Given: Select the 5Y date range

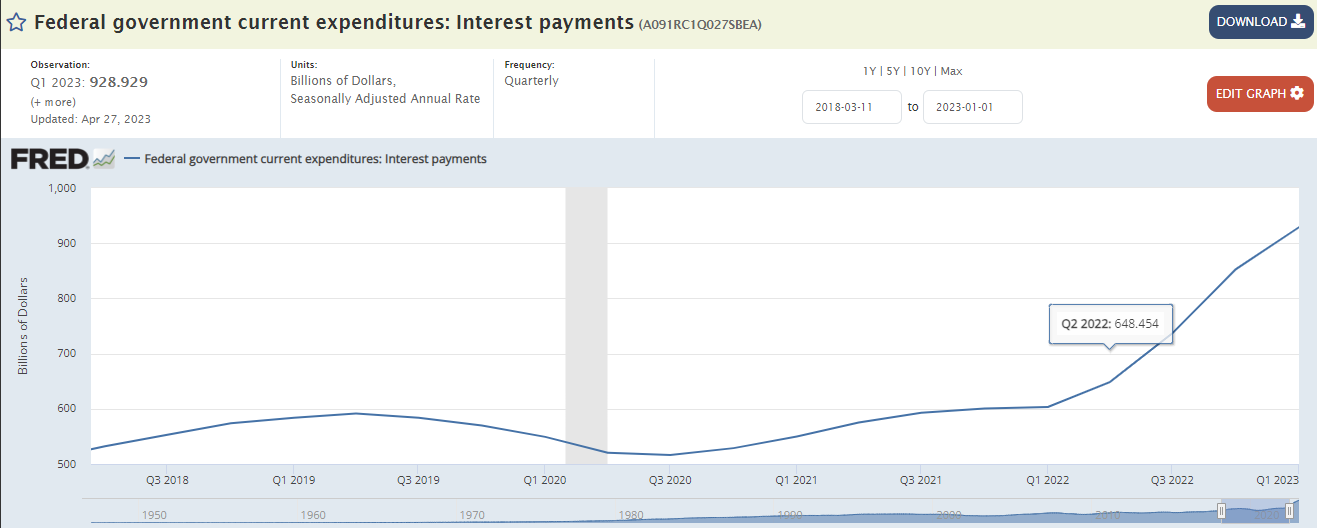Looking at the screenshot, I should point(895,71).
